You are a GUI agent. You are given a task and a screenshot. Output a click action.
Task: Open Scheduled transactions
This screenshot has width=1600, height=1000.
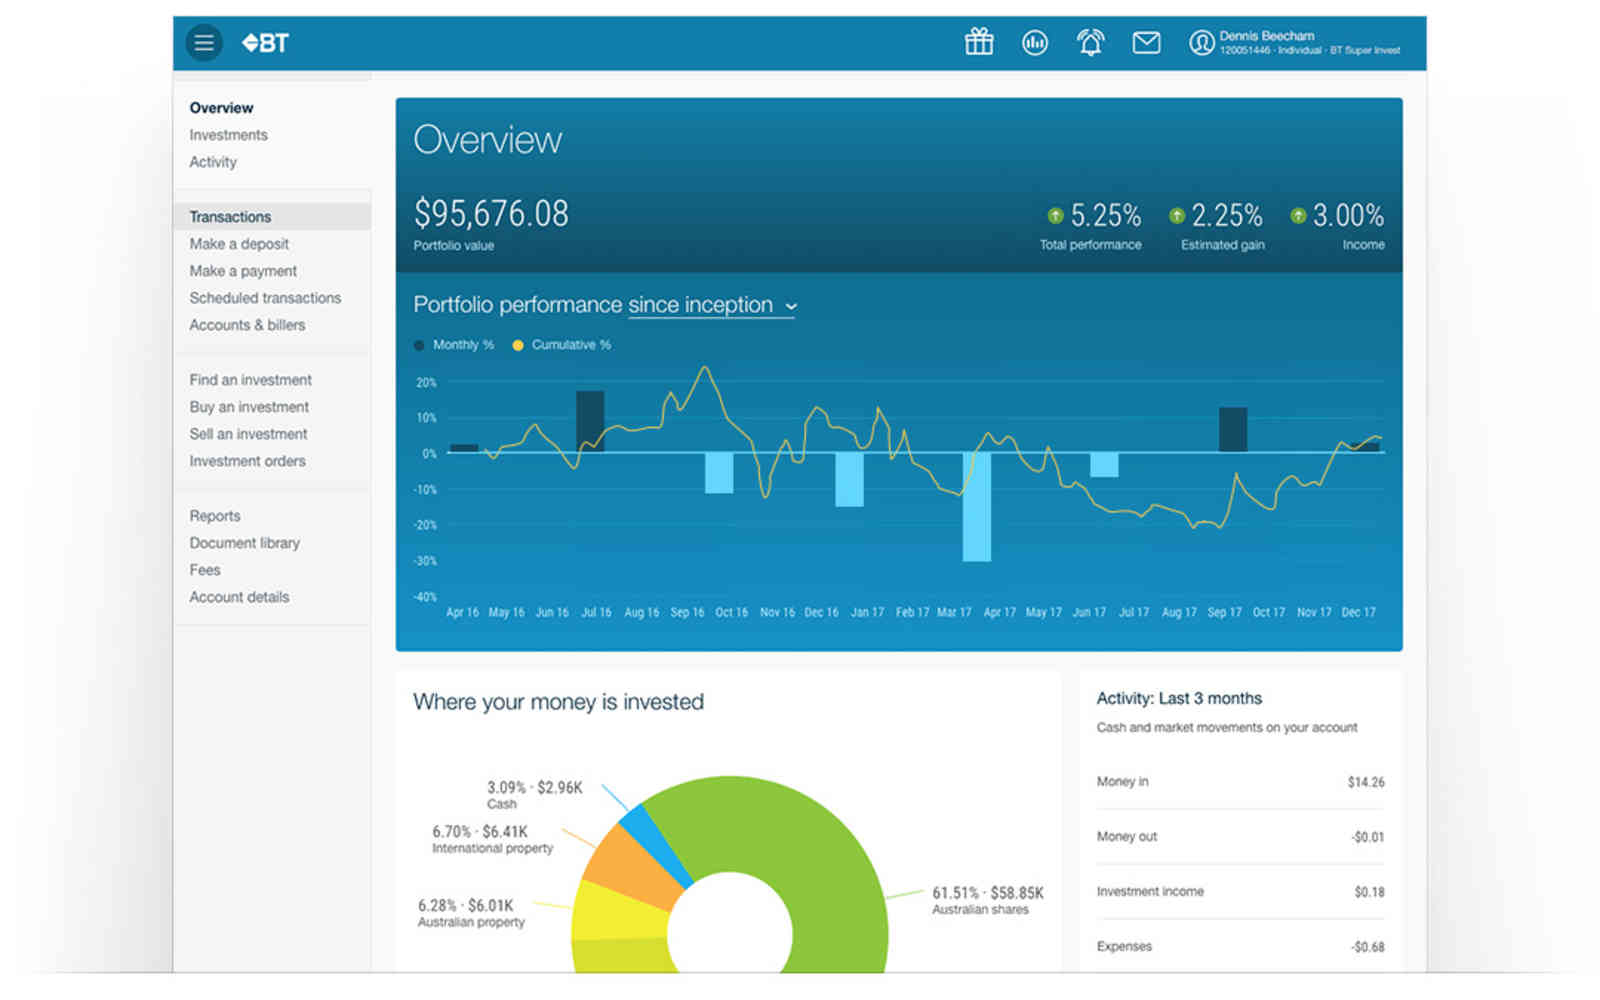[x=265, y=298]
